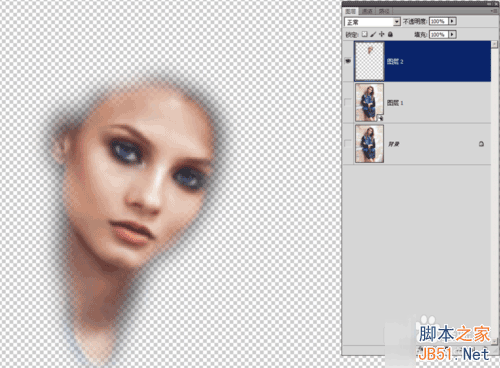
Task: Show the Background layer via visibility box
Action: (x=348, y=144)
